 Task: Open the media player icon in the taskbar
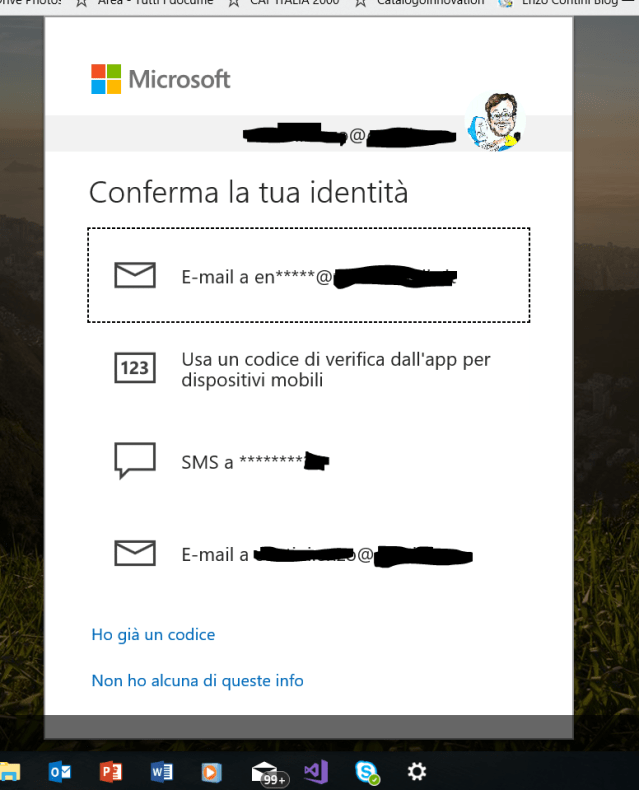click(x=212, y=772)
